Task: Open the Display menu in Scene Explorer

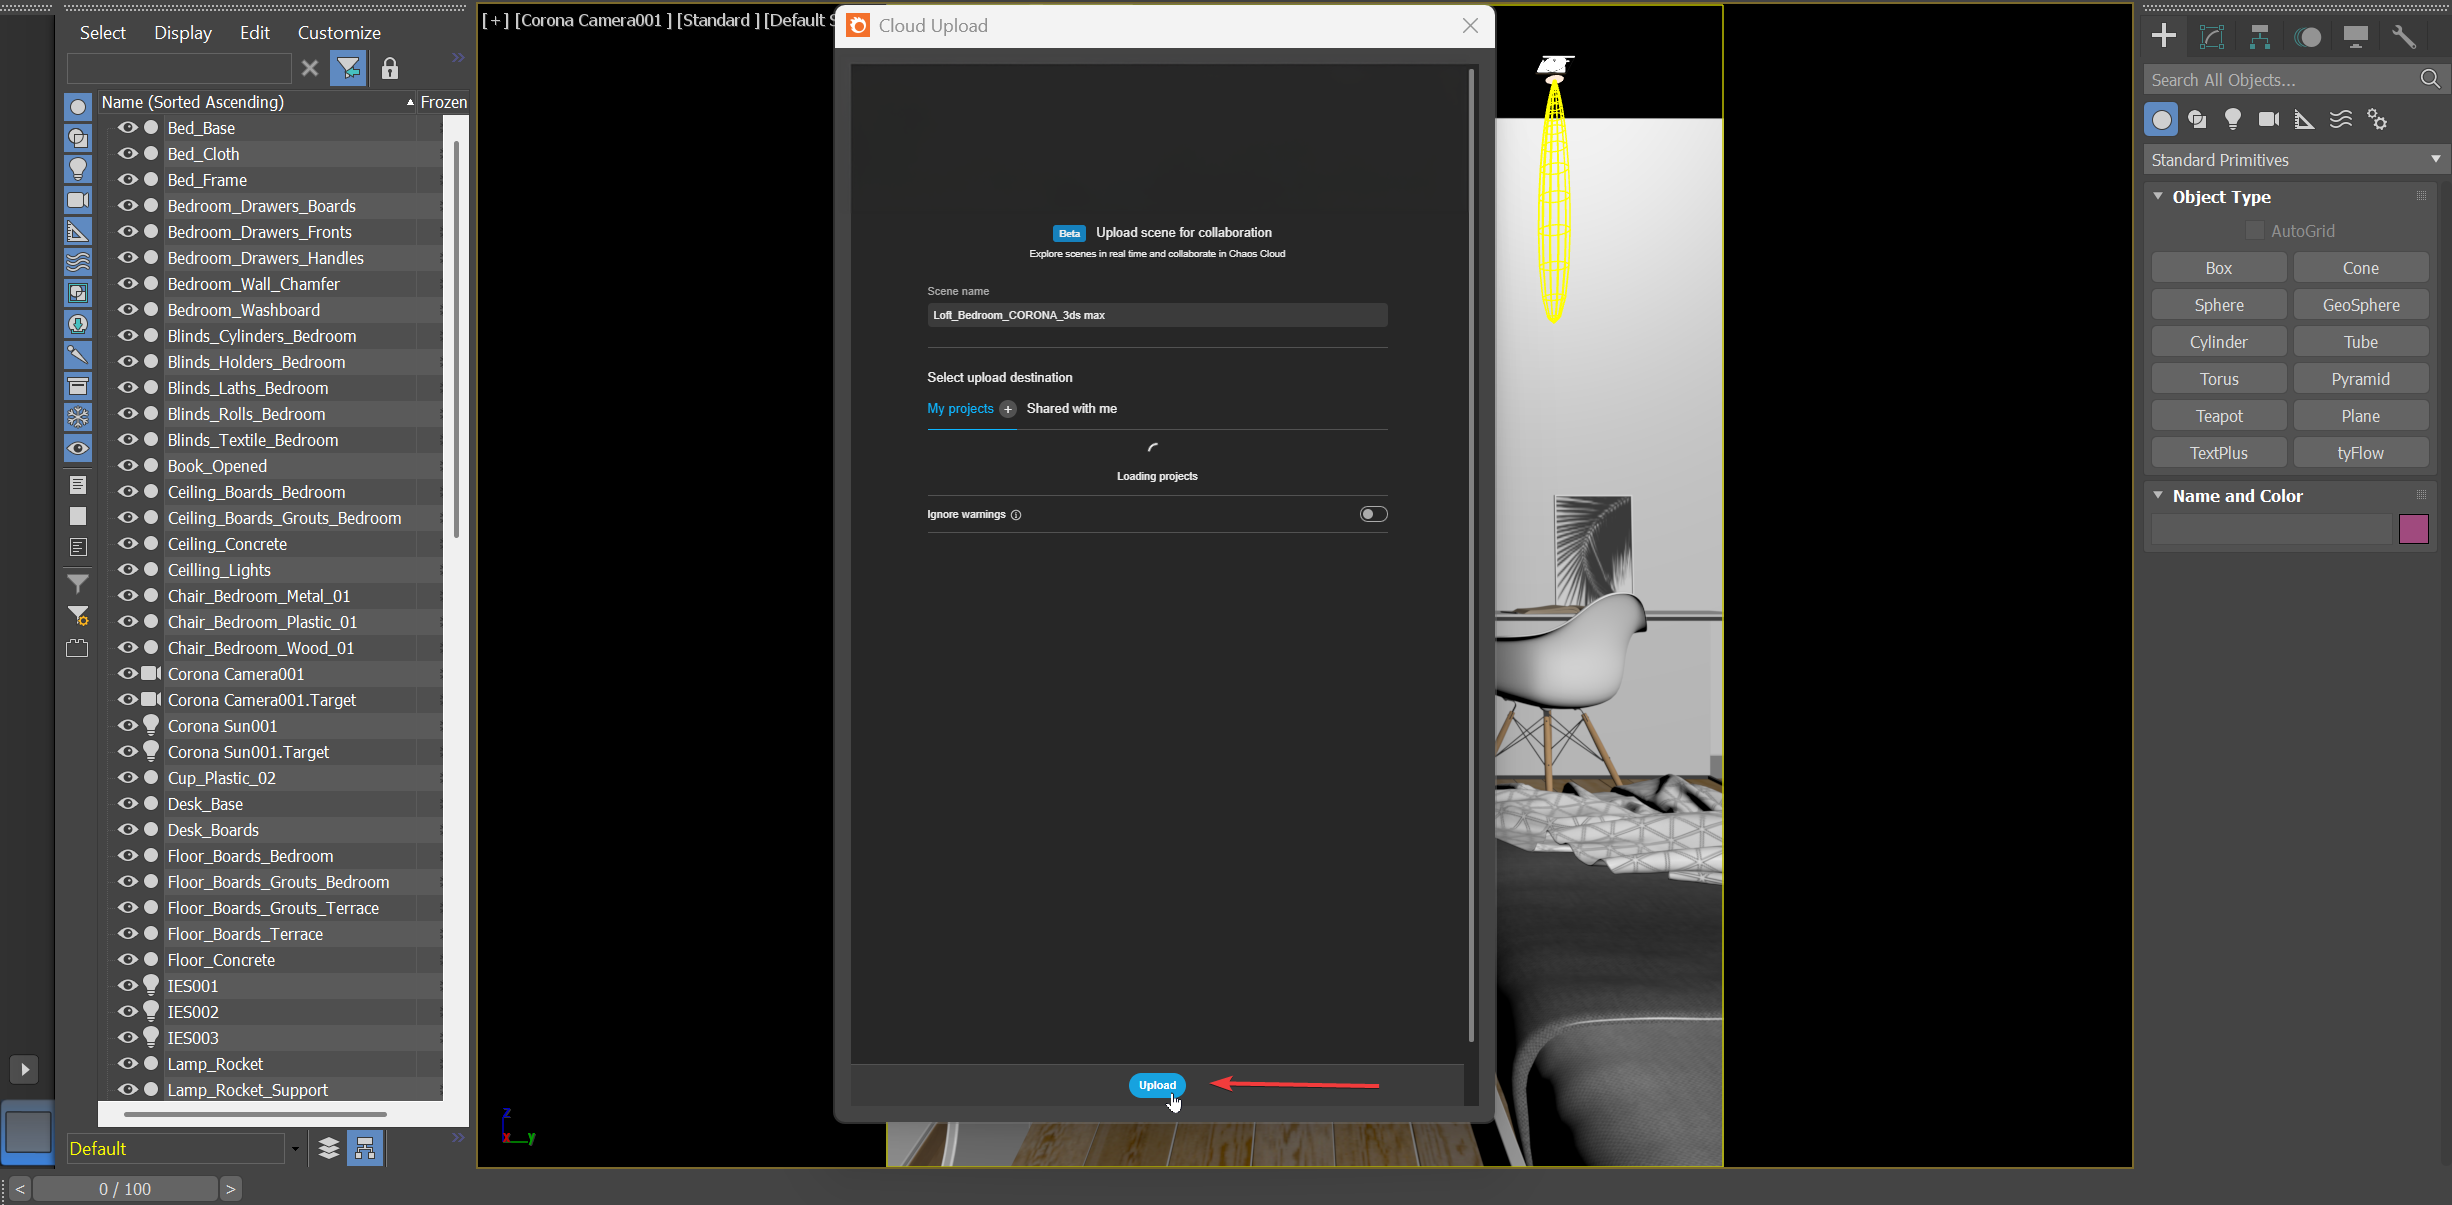Action: click(x=183, y=33)
